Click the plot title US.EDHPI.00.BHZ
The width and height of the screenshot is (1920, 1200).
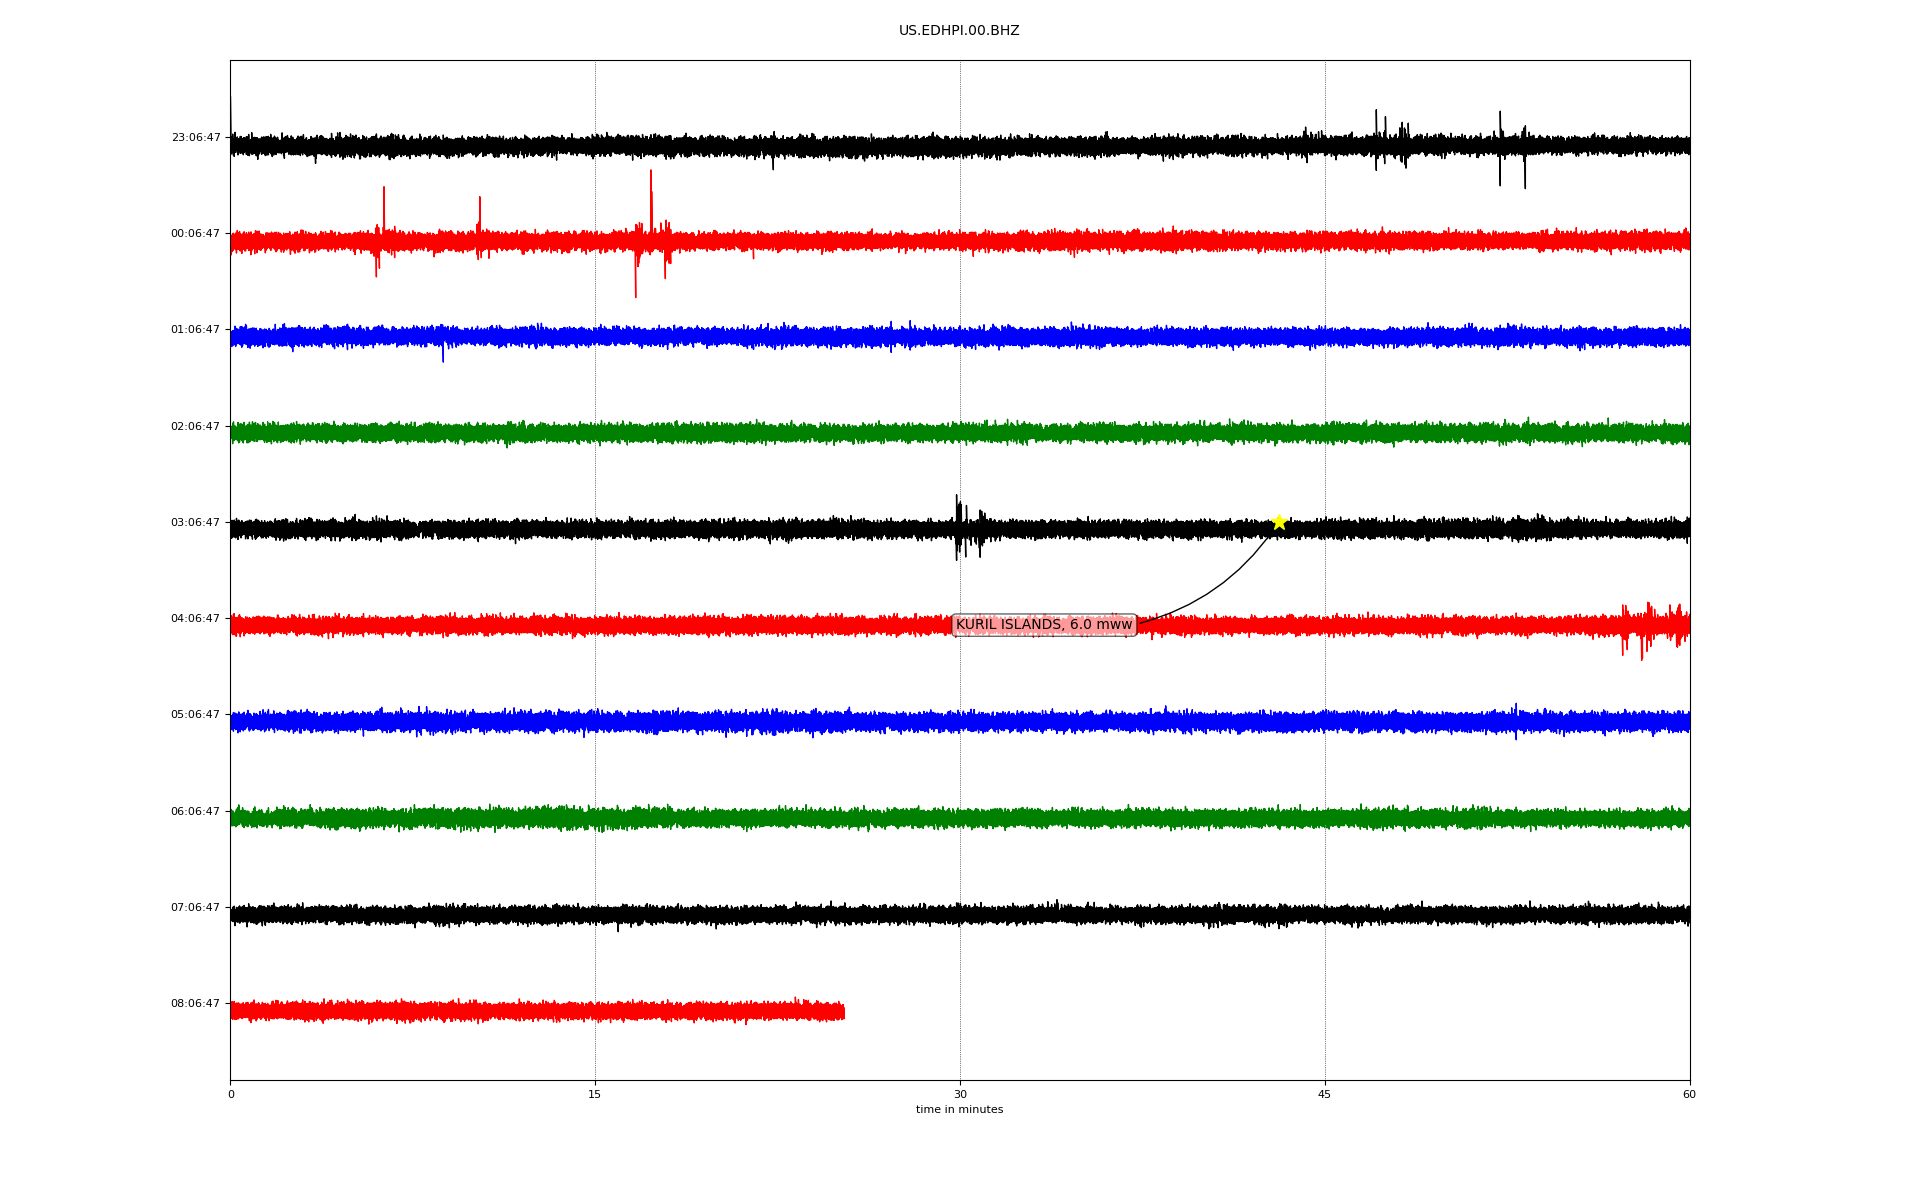tap(959, 31)
